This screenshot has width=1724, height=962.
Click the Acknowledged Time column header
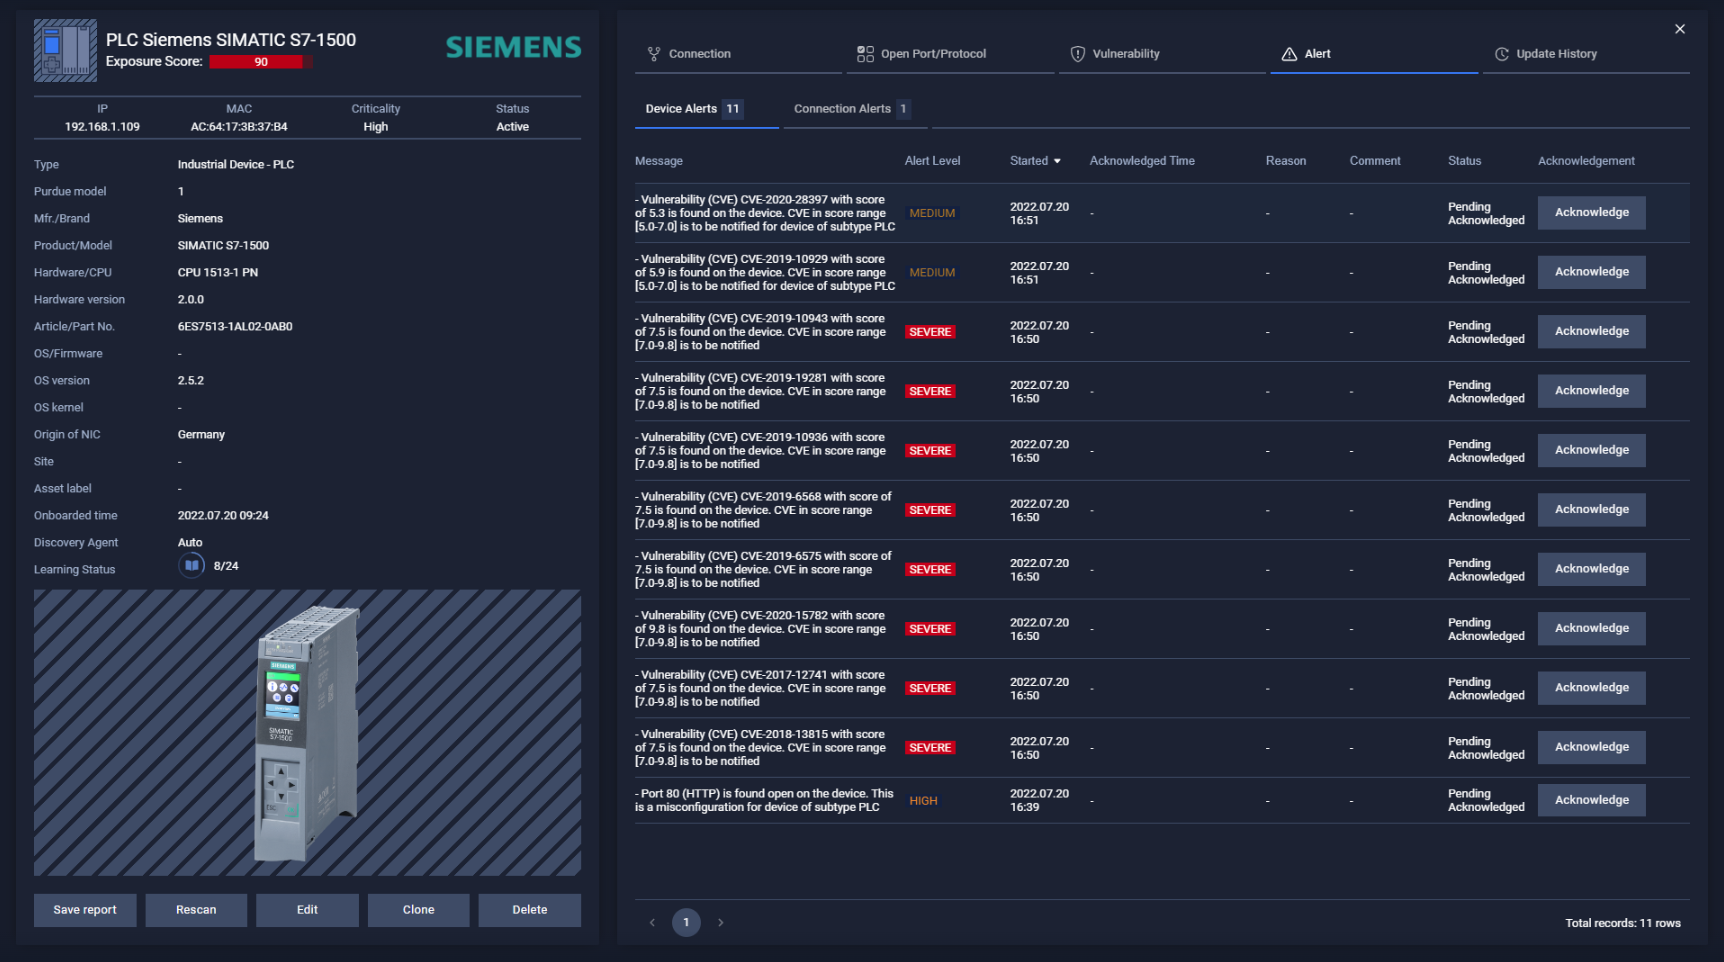coord(1142,161)
